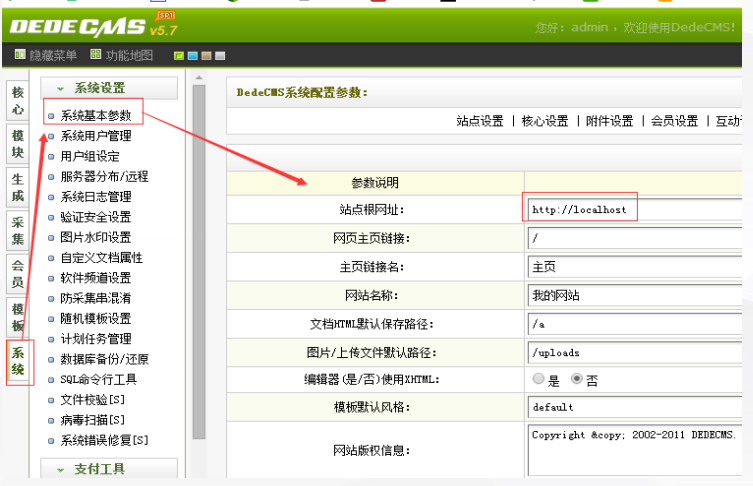Click the 模板默认风格 input field
Image resolution: width=753 pixels, height=486 pixels.
635,407
